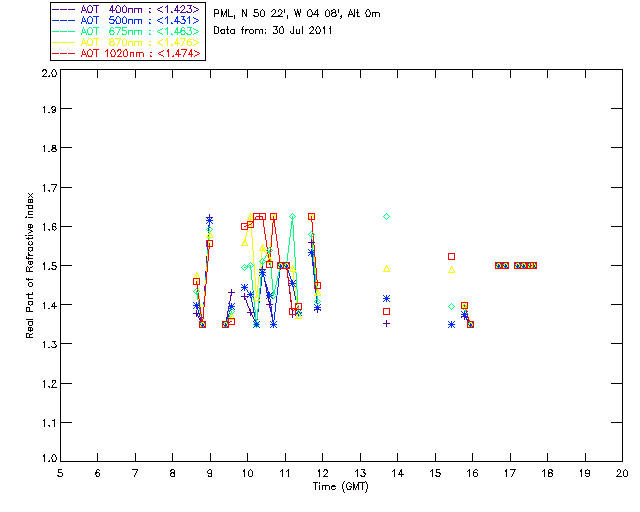Click the x-axis tick label 12

(322, 473)
